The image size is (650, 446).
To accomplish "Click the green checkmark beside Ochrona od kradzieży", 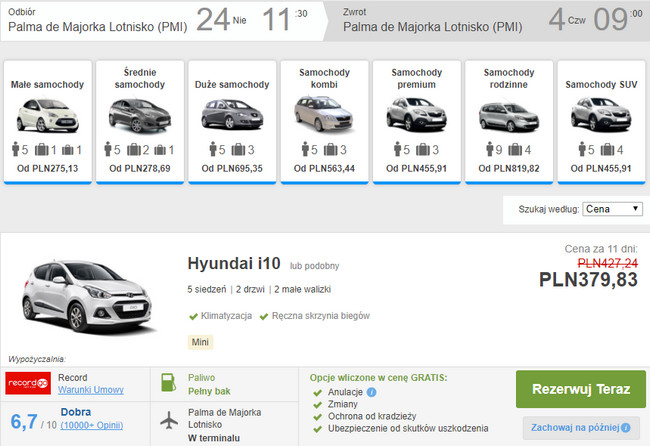I will pyautogui.click(x=318, y=417).
